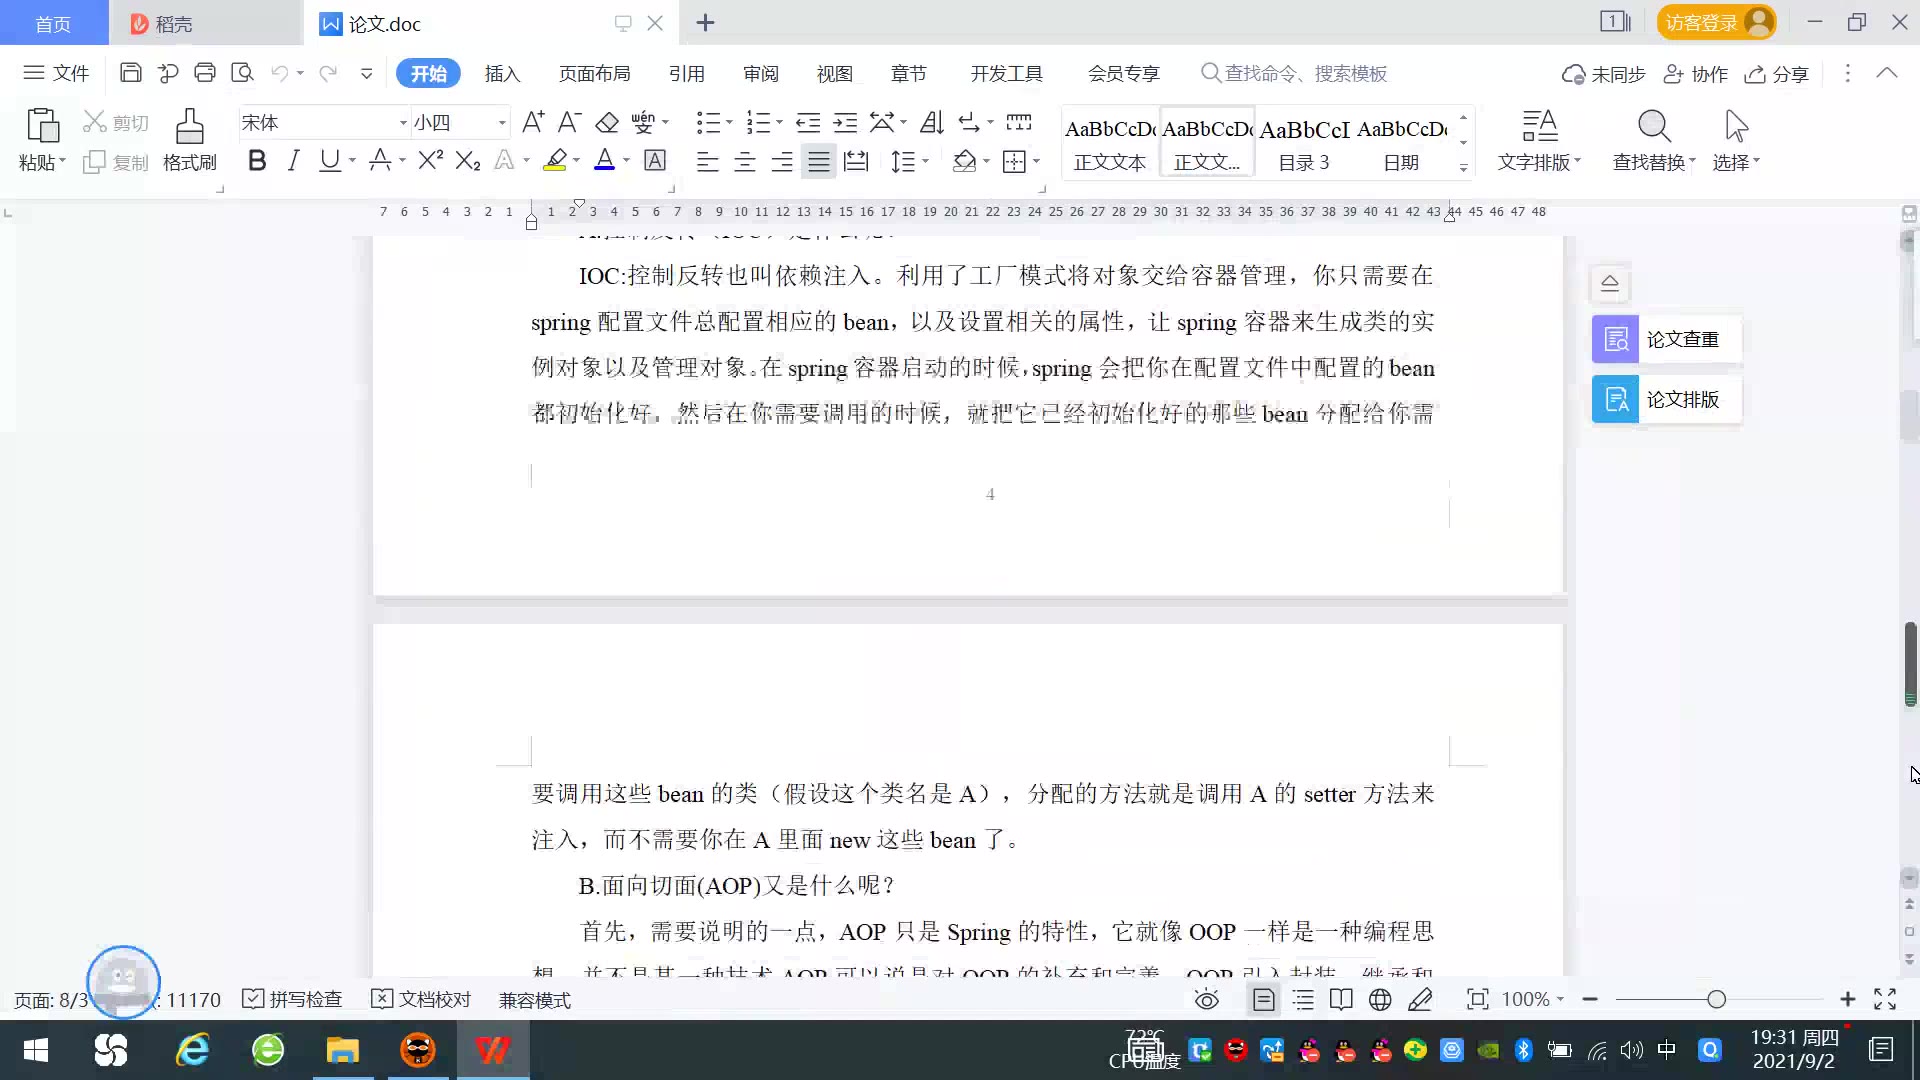Click the print icon in quick toolbar
The image size is (1920, 1080).
[x=205, y=73]
